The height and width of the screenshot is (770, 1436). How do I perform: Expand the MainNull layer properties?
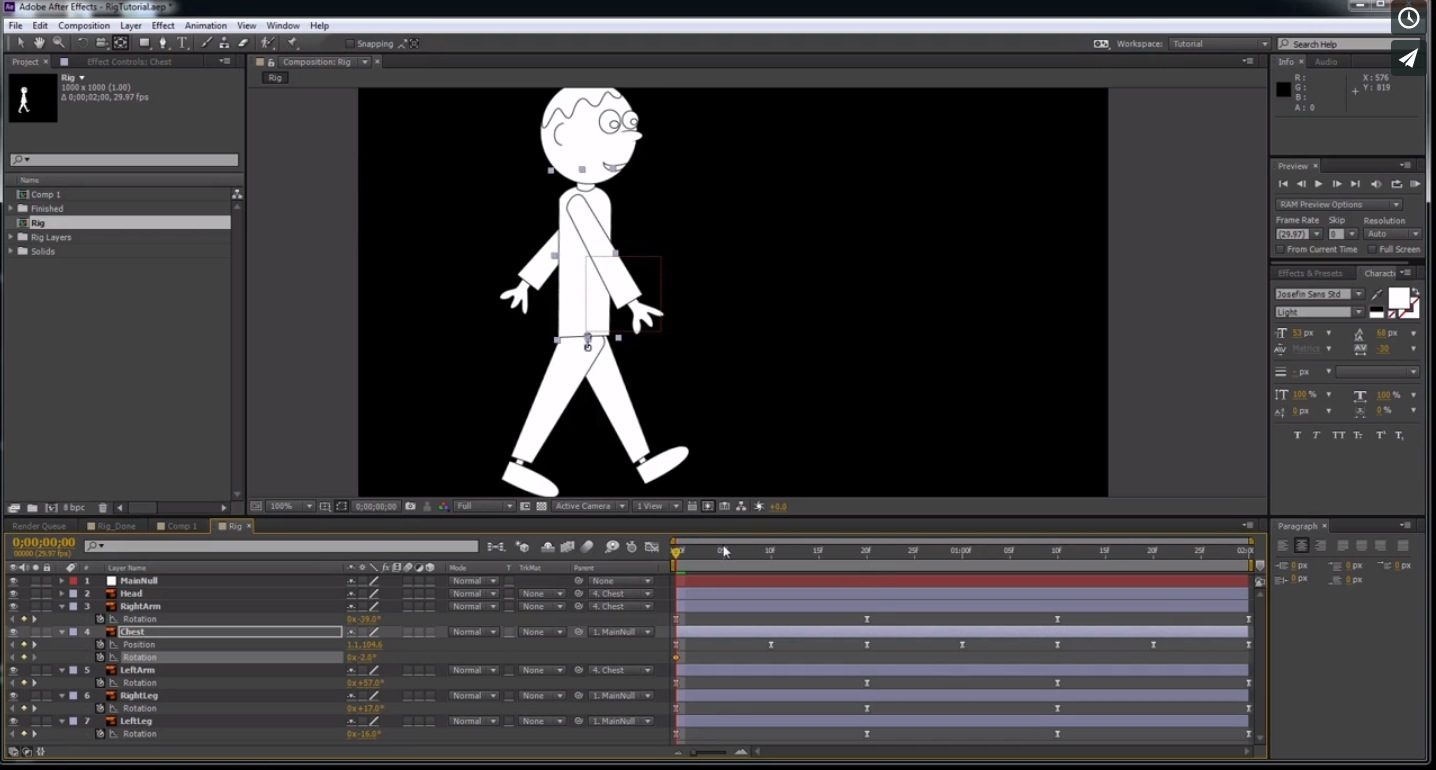[61, 581]
